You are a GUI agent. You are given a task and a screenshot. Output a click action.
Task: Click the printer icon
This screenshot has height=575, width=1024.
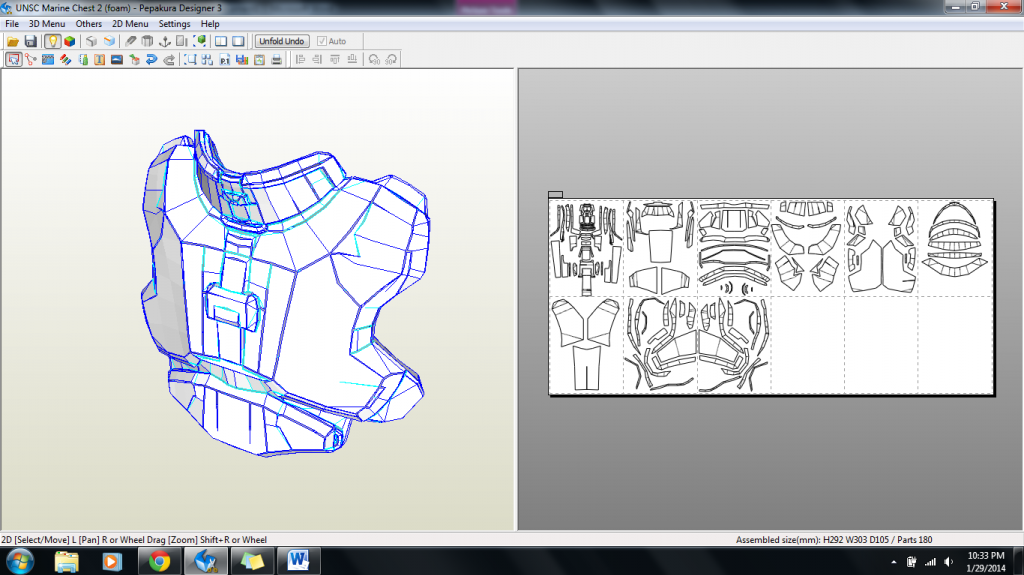tap(277, 59)
